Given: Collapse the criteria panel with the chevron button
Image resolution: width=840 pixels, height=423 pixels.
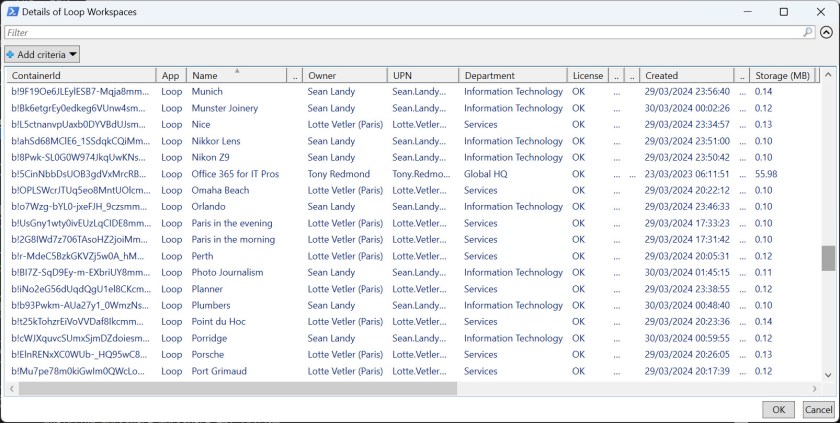Looking at the screenshot, I should click(x=826, y=33).
